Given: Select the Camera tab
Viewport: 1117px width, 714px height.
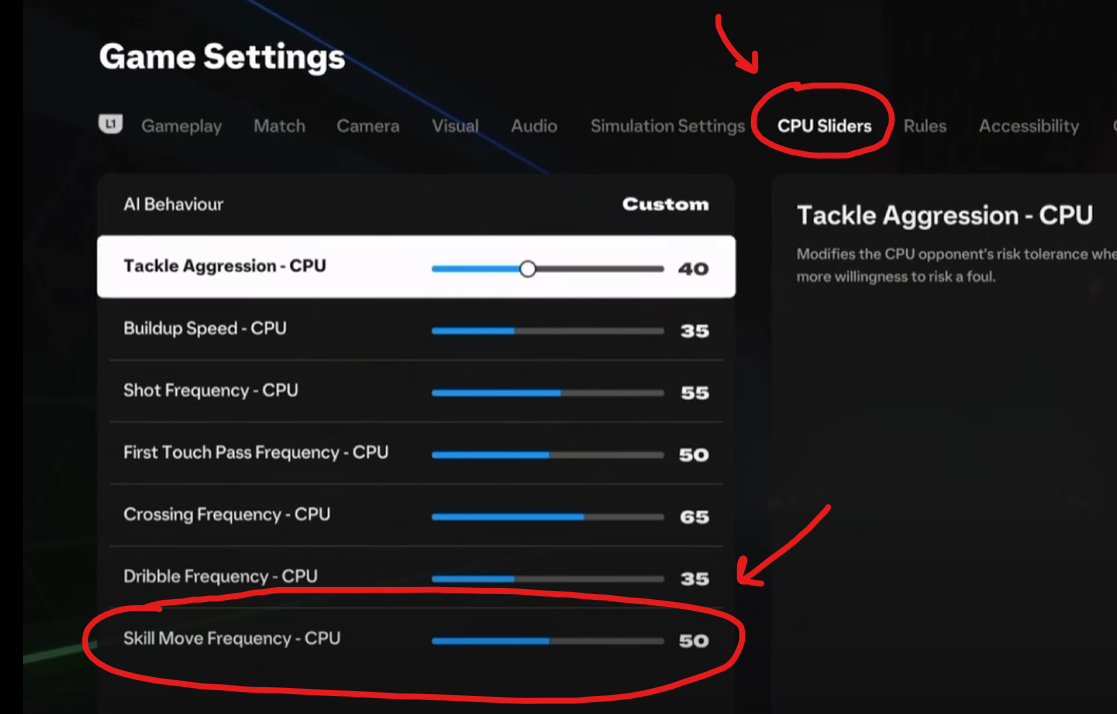Looking at the screenshot, I should (368, 126).
